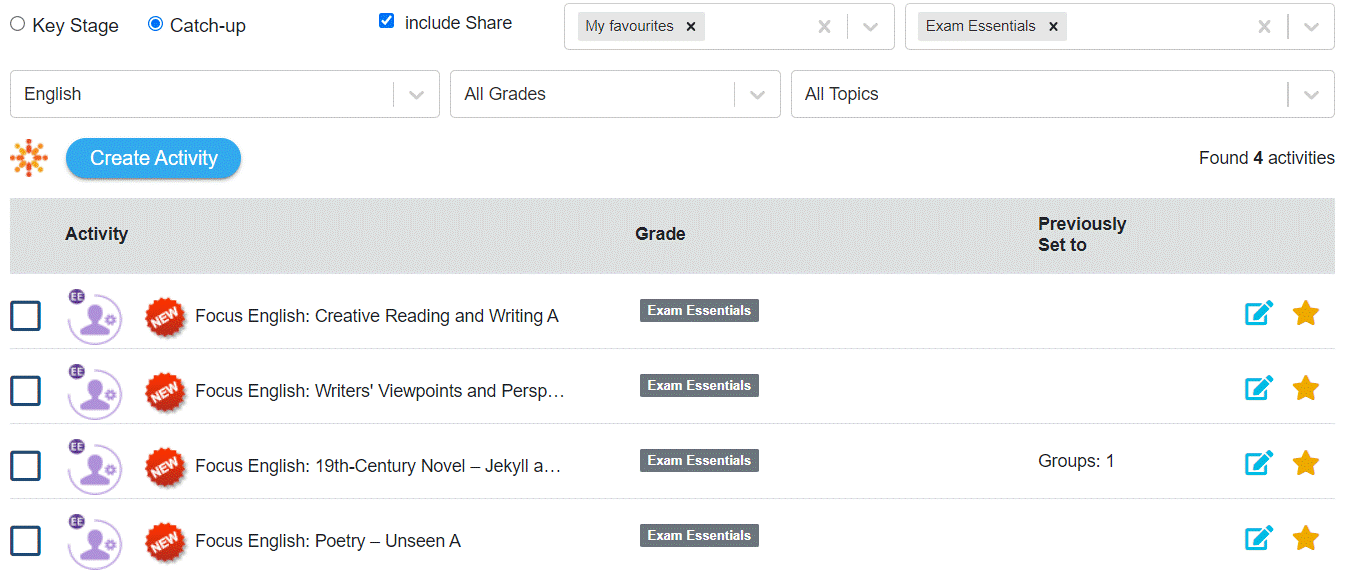Click the Create Activity button
The height and width of the screenshot is (572, 1346).
pos(153,158)
